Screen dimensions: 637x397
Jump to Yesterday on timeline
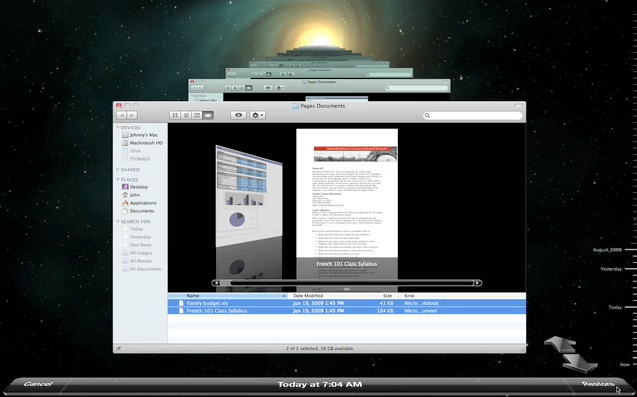pyautogui.click(x=611, y=269)
